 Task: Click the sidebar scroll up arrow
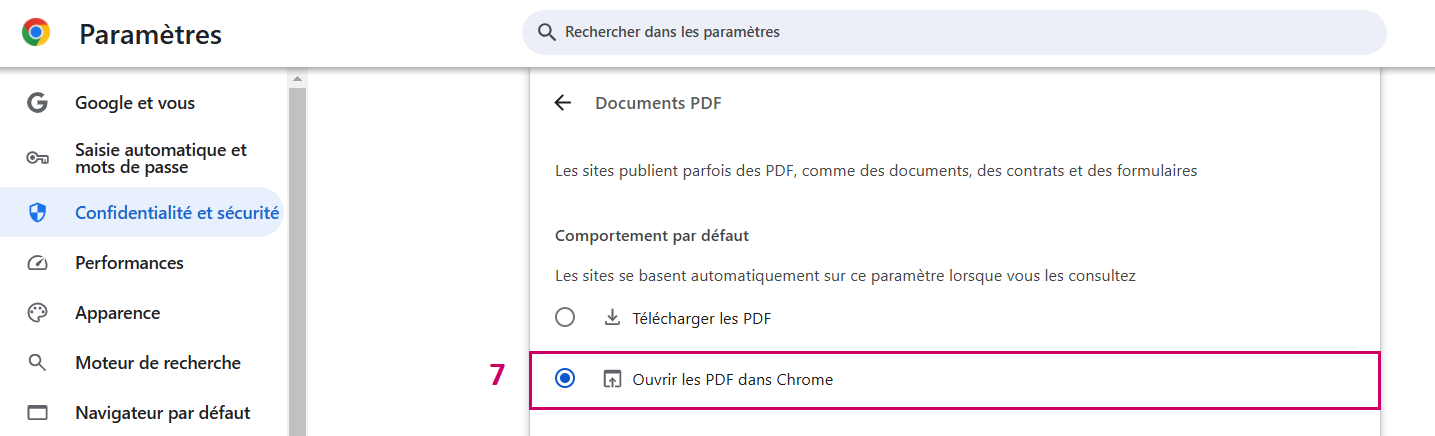click(x=297, y=78)
